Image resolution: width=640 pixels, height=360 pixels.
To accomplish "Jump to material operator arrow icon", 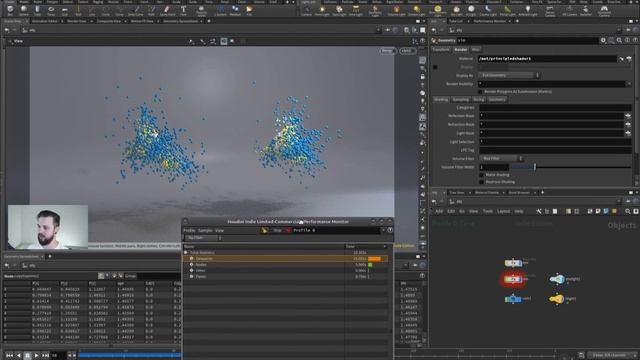I will point(621,59).
